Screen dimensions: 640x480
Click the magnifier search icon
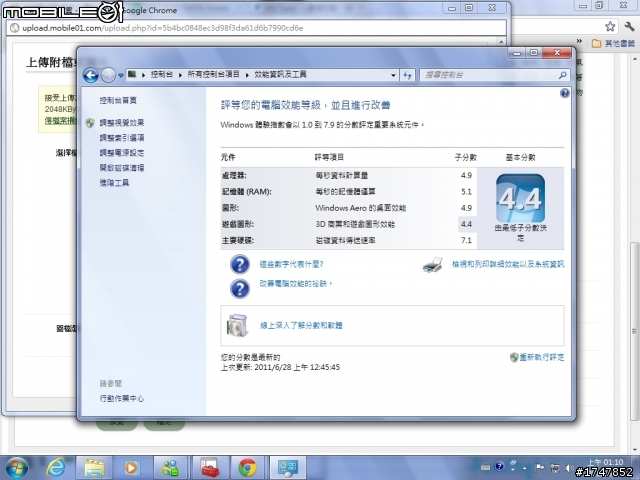tap(562, 75)
